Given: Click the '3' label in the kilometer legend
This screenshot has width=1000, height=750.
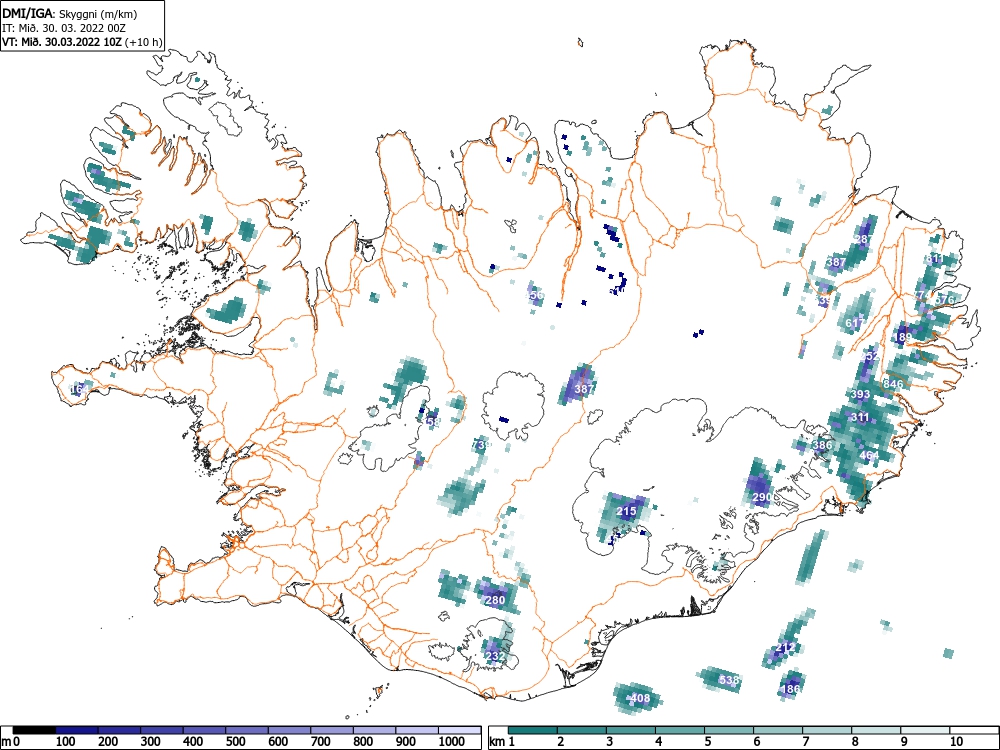Looking at the screenshot, I should tap(610, 741).
